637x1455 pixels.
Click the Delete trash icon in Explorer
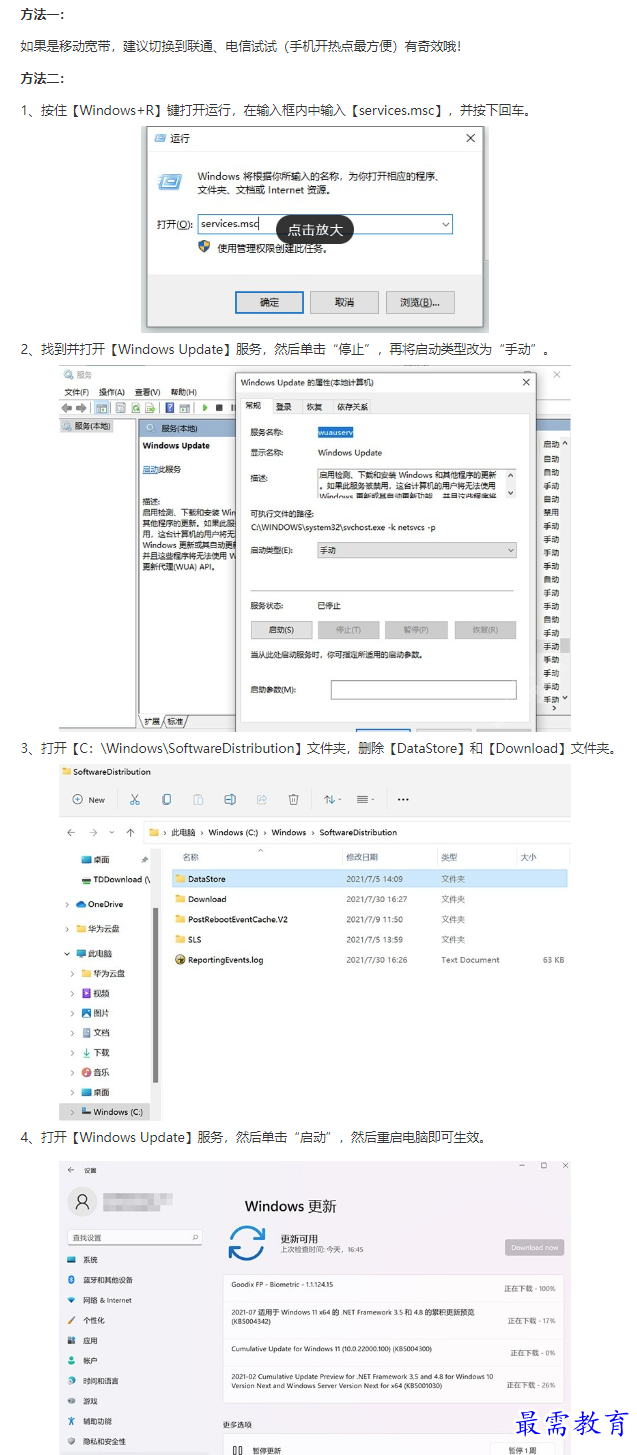(294, 800)
